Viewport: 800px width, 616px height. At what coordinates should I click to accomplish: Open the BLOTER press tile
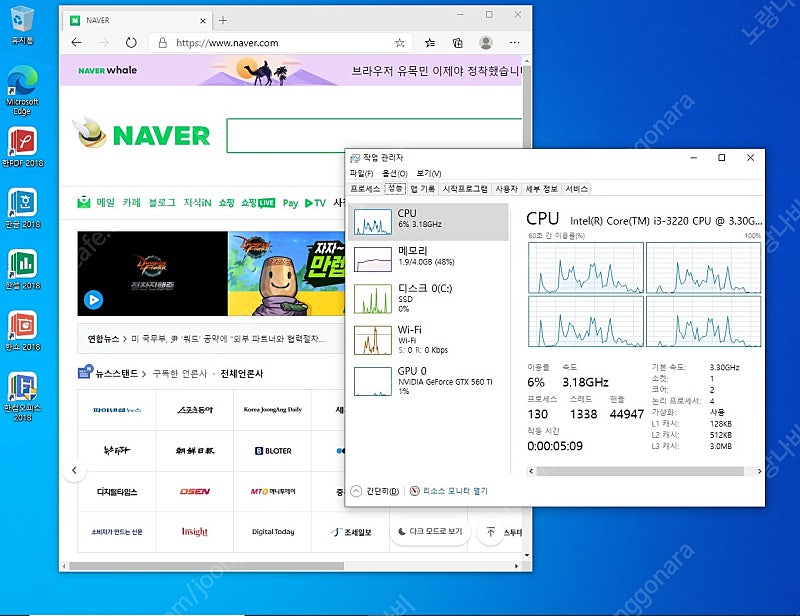point(273,451)
